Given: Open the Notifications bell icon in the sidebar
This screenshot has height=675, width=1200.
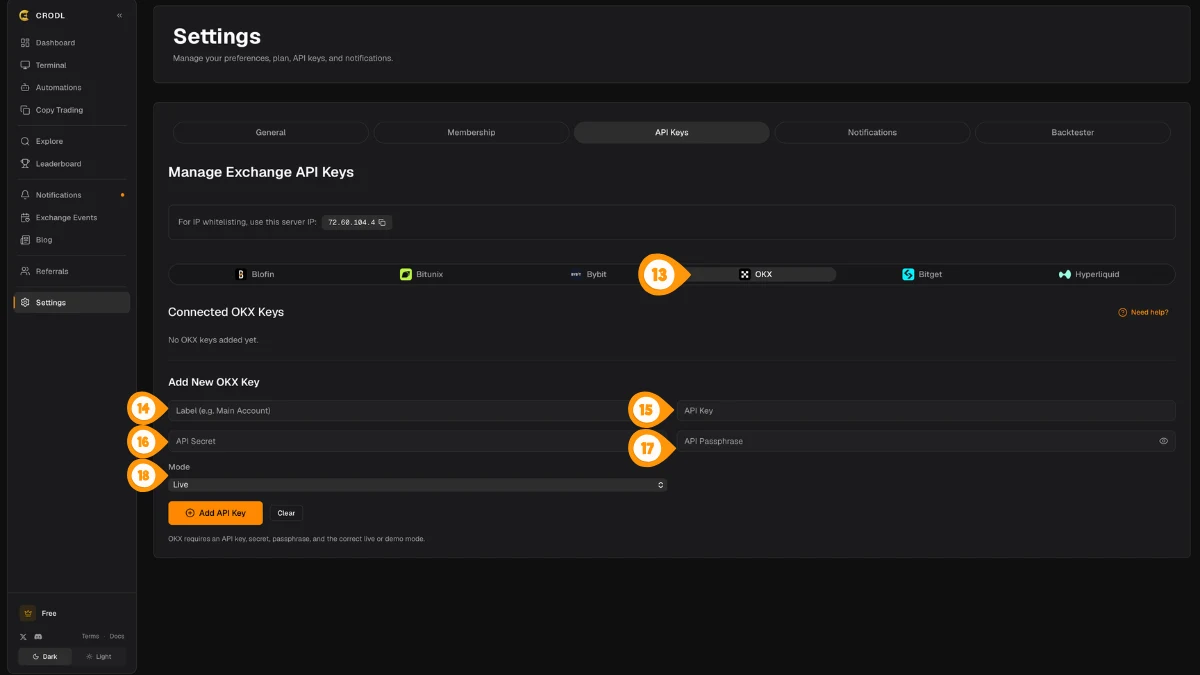Looking at the screenshot, I should tap(25, 195).
